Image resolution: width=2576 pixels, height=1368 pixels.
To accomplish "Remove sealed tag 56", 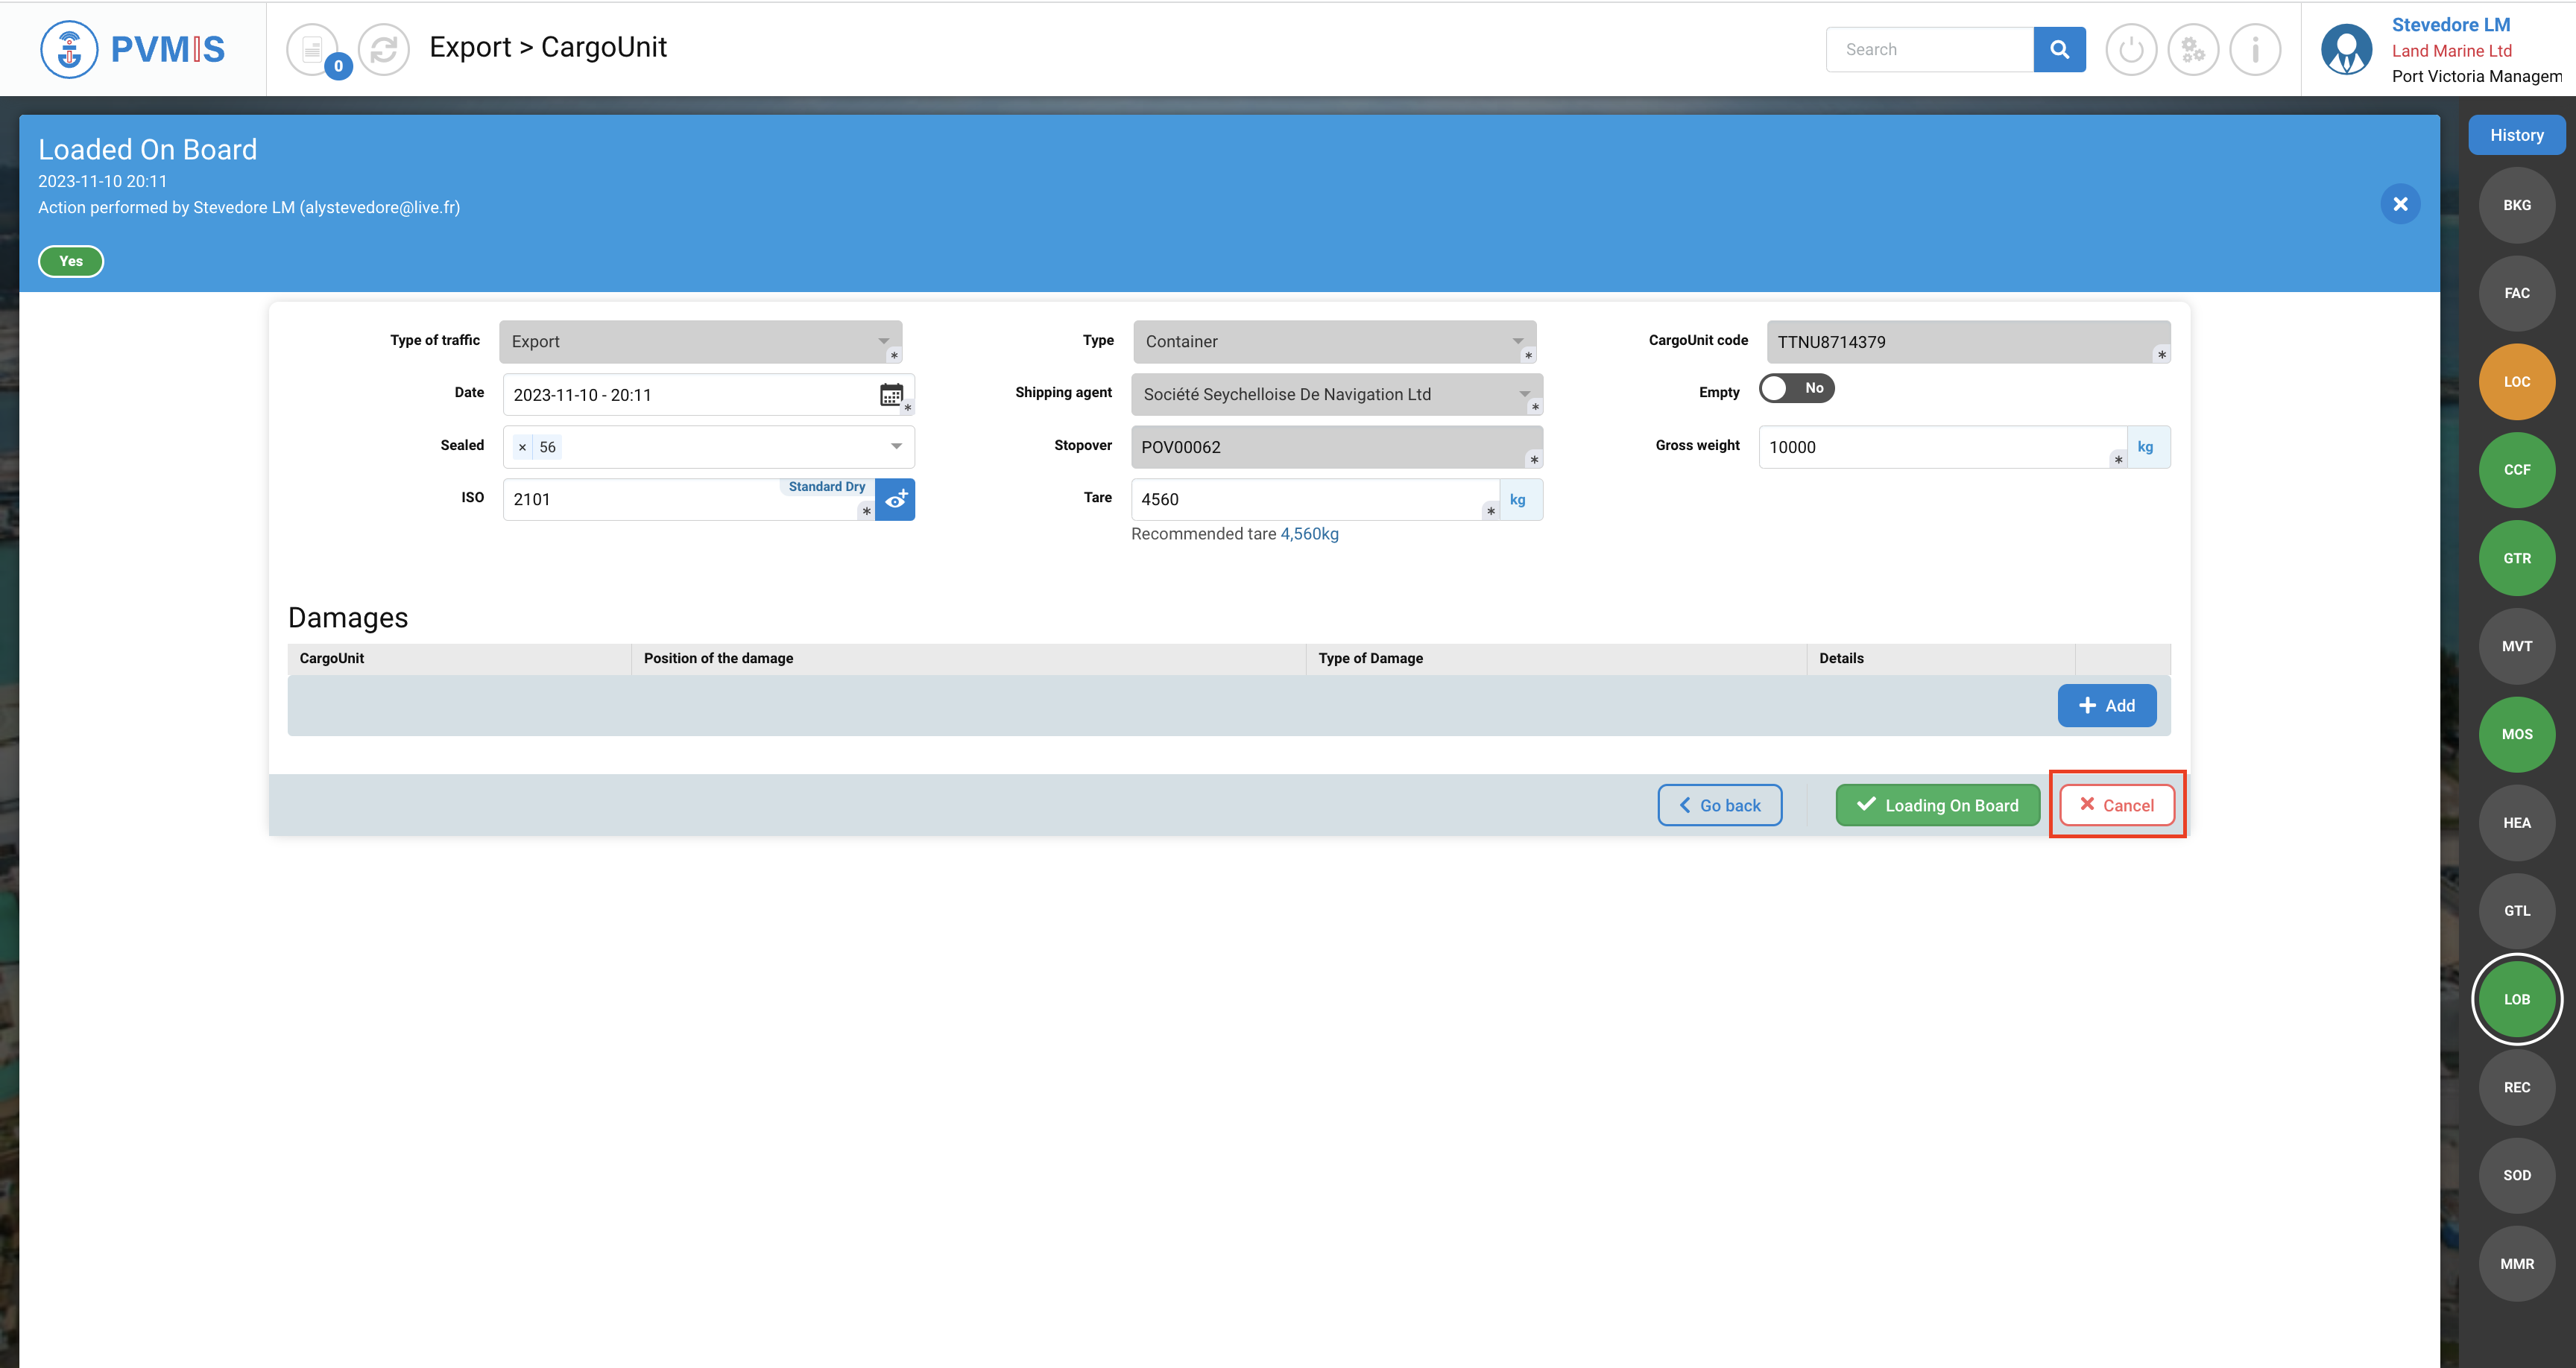I will (x=522, y=447).
